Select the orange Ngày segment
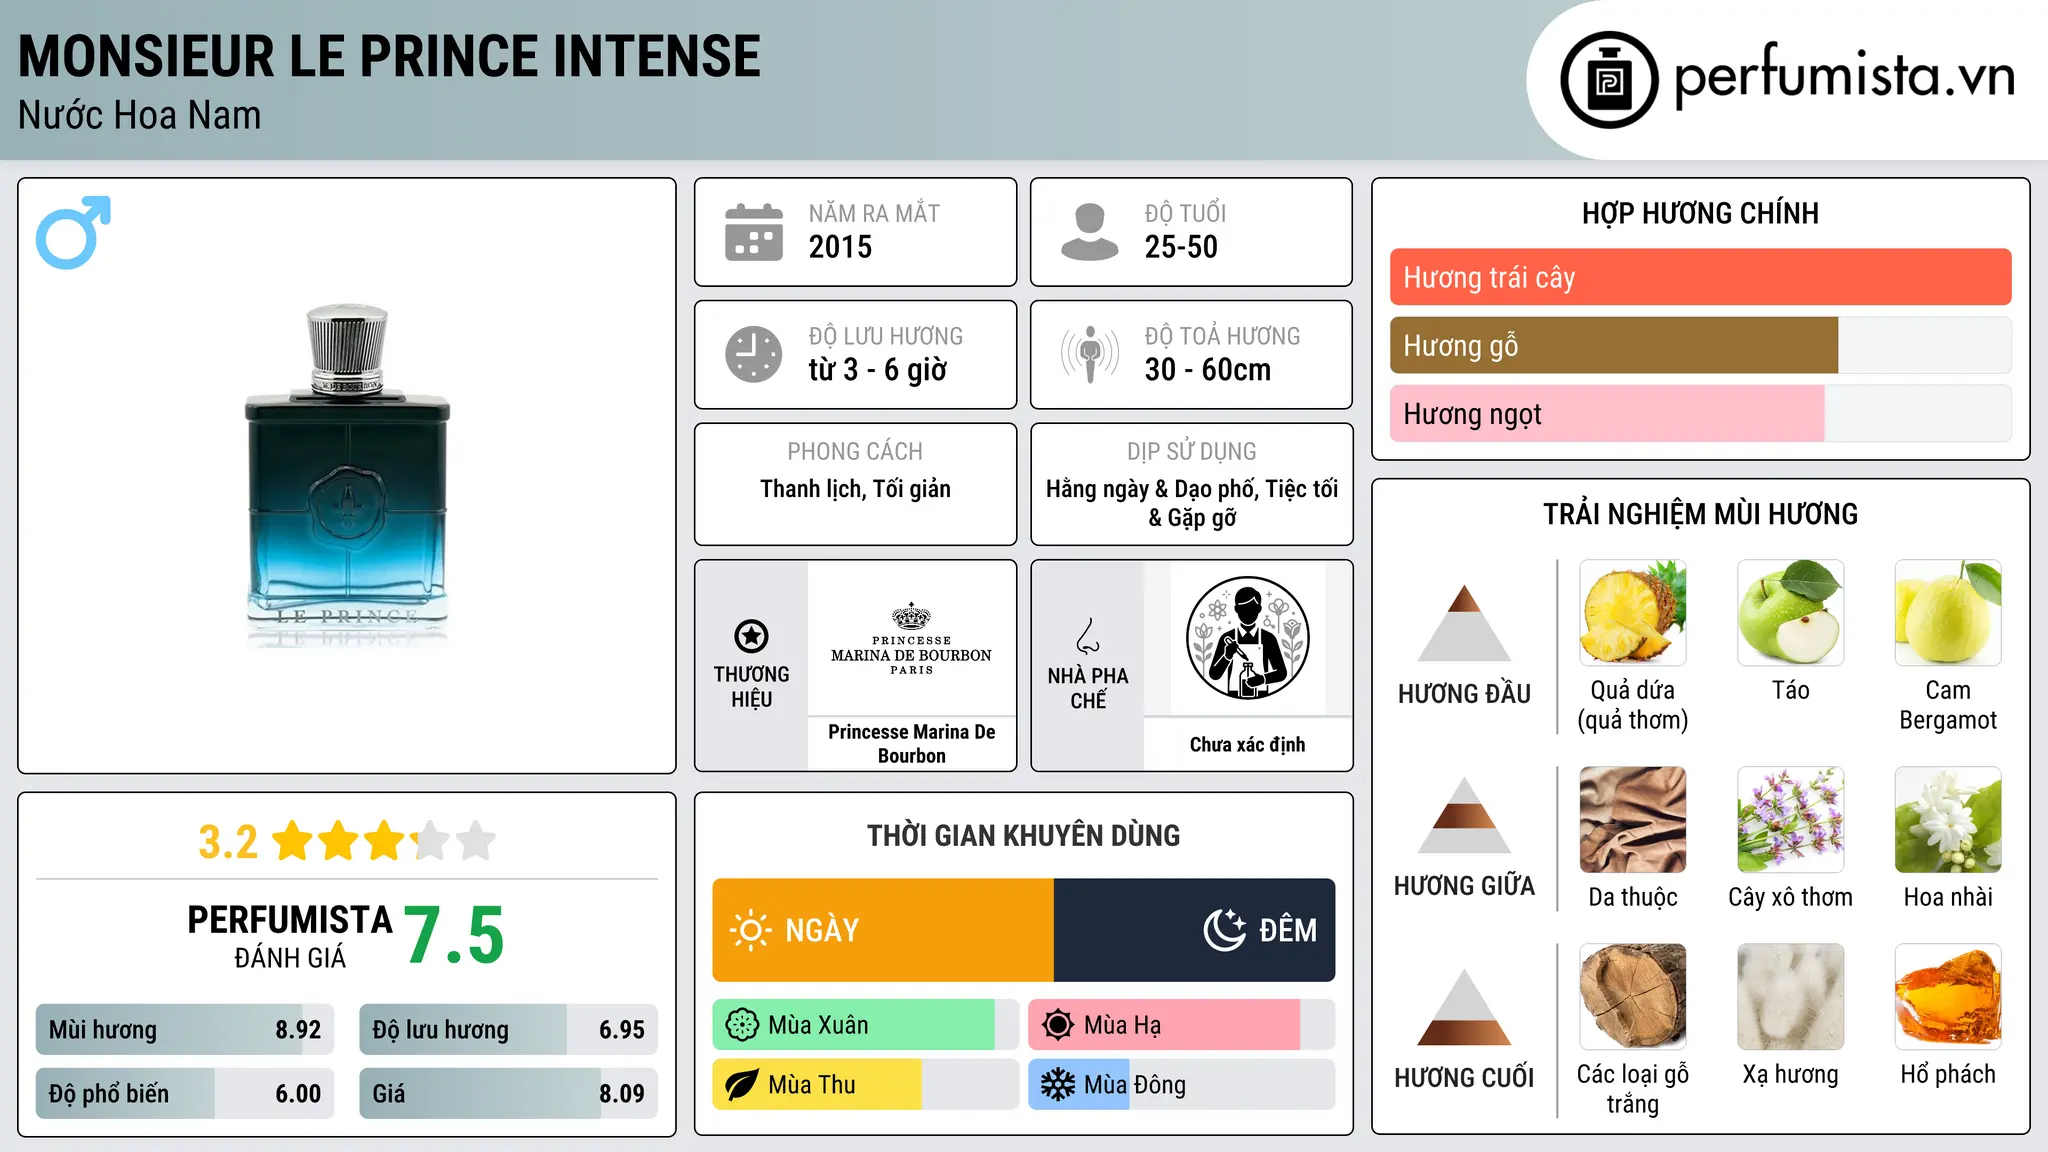 883,930
